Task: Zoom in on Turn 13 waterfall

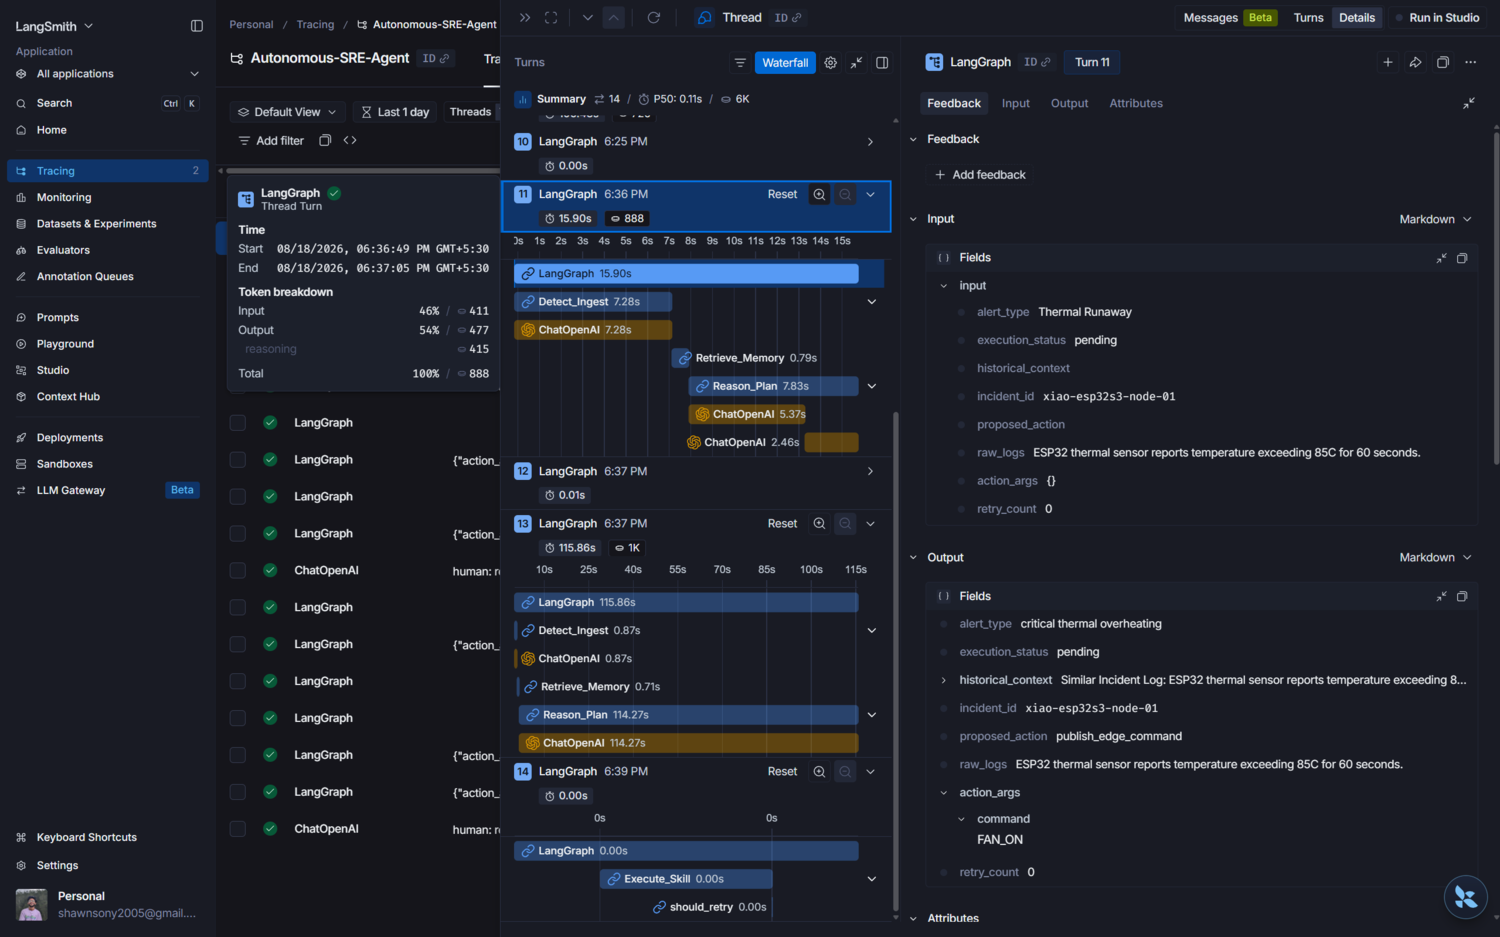Action: [x=820, y=524]
